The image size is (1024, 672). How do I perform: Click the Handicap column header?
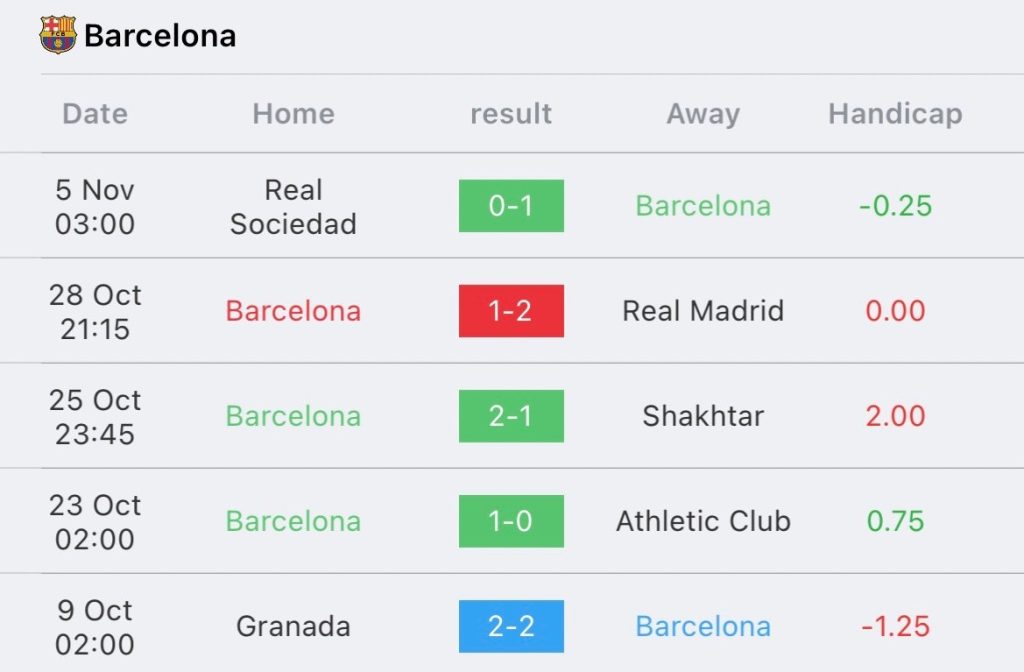pyautogui.click(x=895, y=114)
